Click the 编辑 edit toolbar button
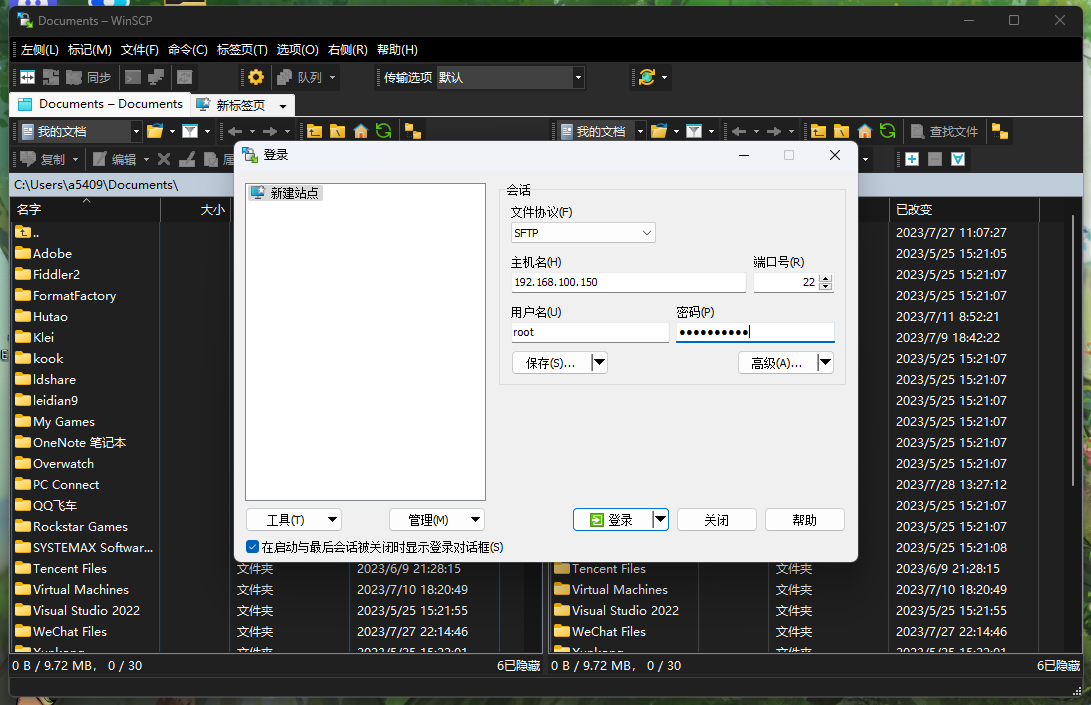1091x705 pixels. point(114,159)
